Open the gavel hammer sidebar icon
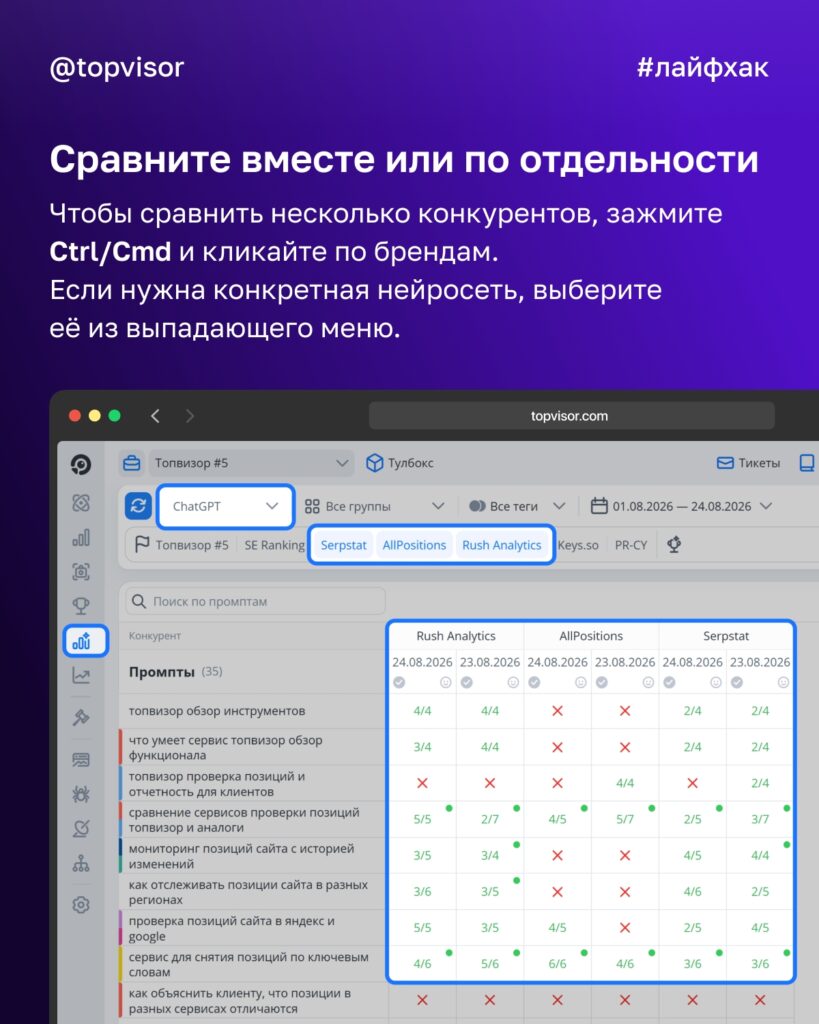 click(x=81, y=717)
